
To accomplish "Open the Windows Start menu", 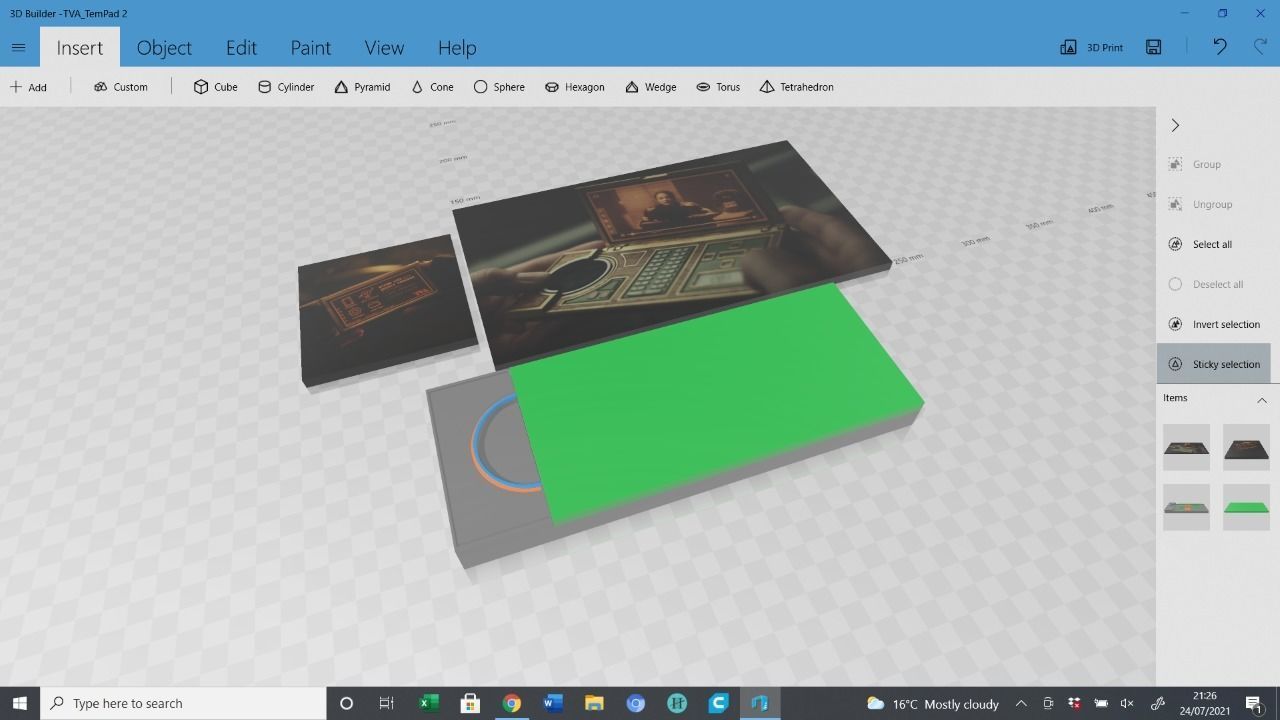I will click(19, 703).
